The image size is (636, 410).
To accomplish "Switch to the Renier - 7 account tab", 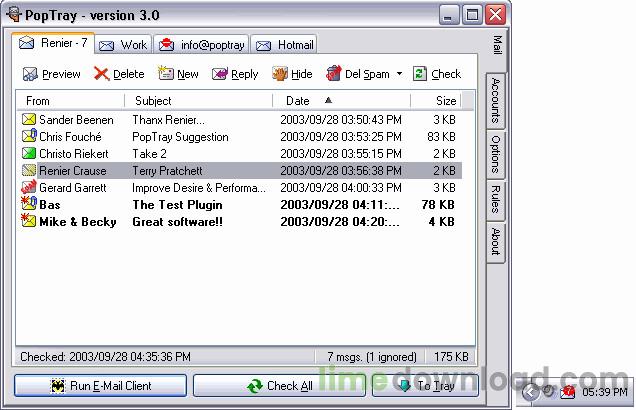I will coord(53,43).
